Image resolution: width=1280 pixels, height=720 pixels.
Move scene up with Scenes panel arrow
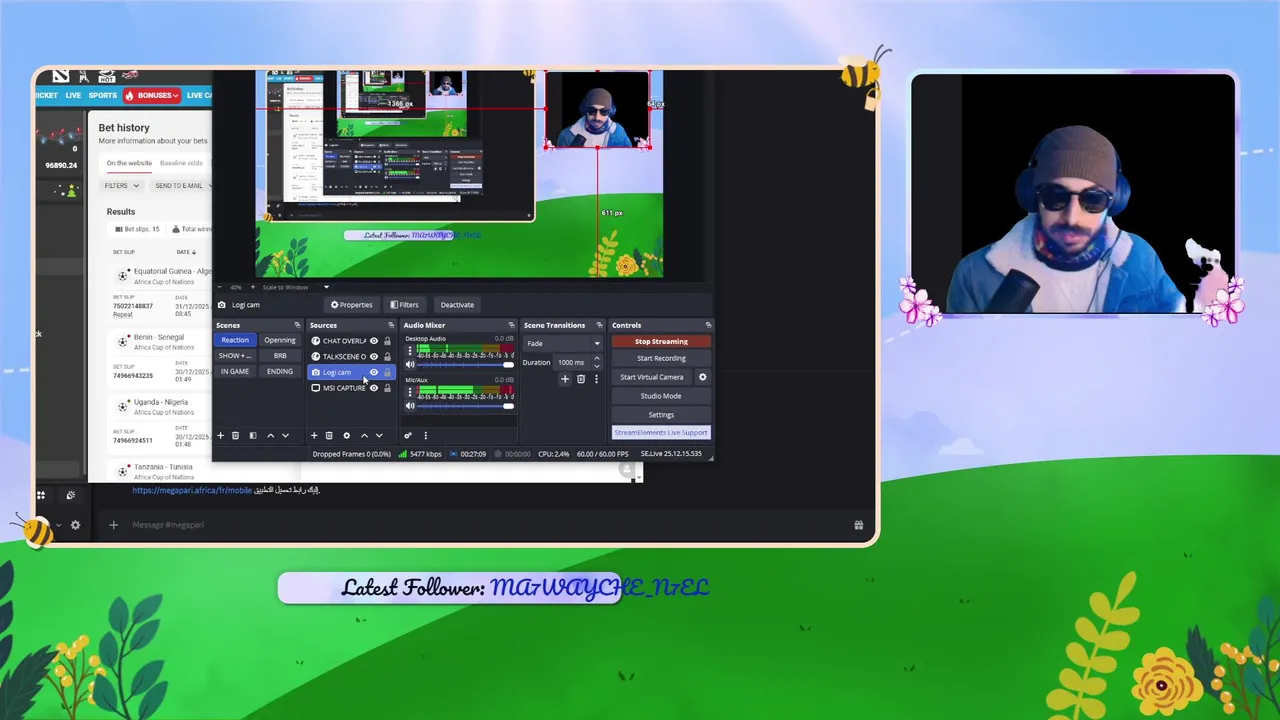click(x=270, y=435)
